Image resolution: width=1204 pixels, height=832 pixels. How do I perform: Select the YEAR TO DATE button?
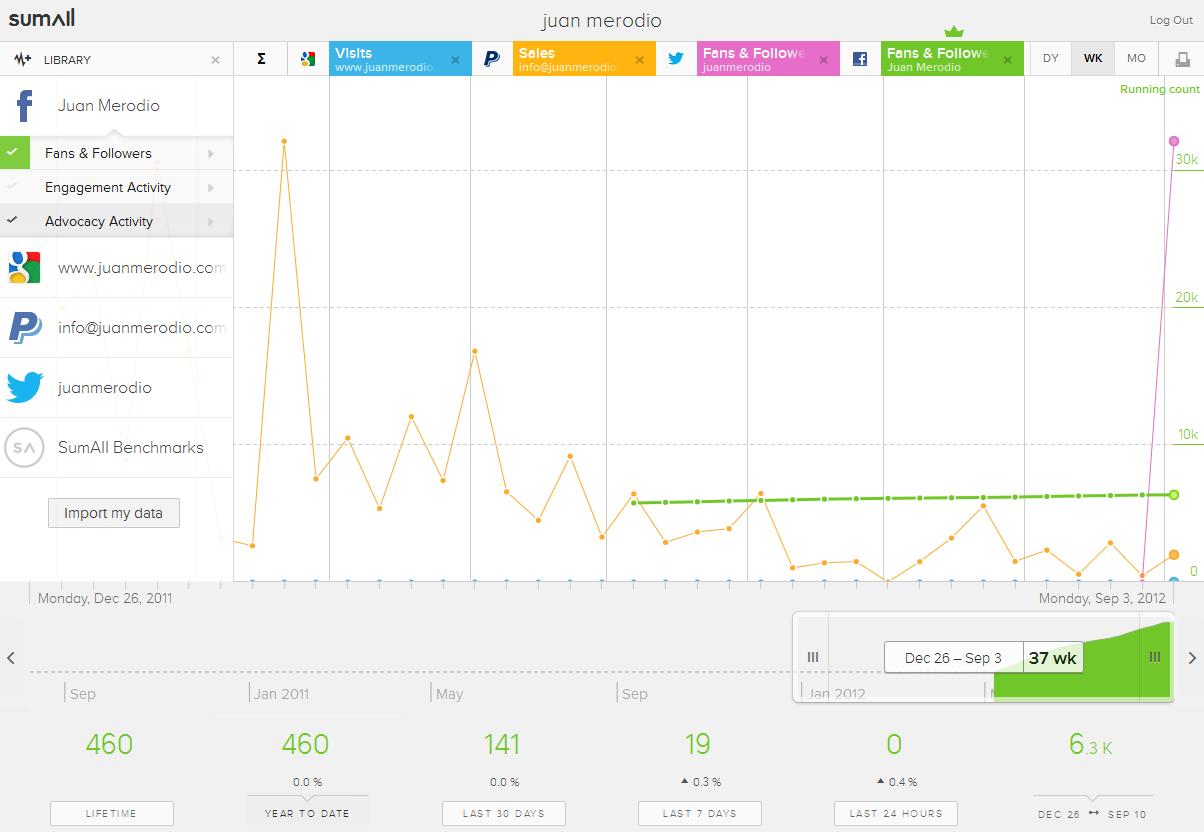[x=307, y=813]
